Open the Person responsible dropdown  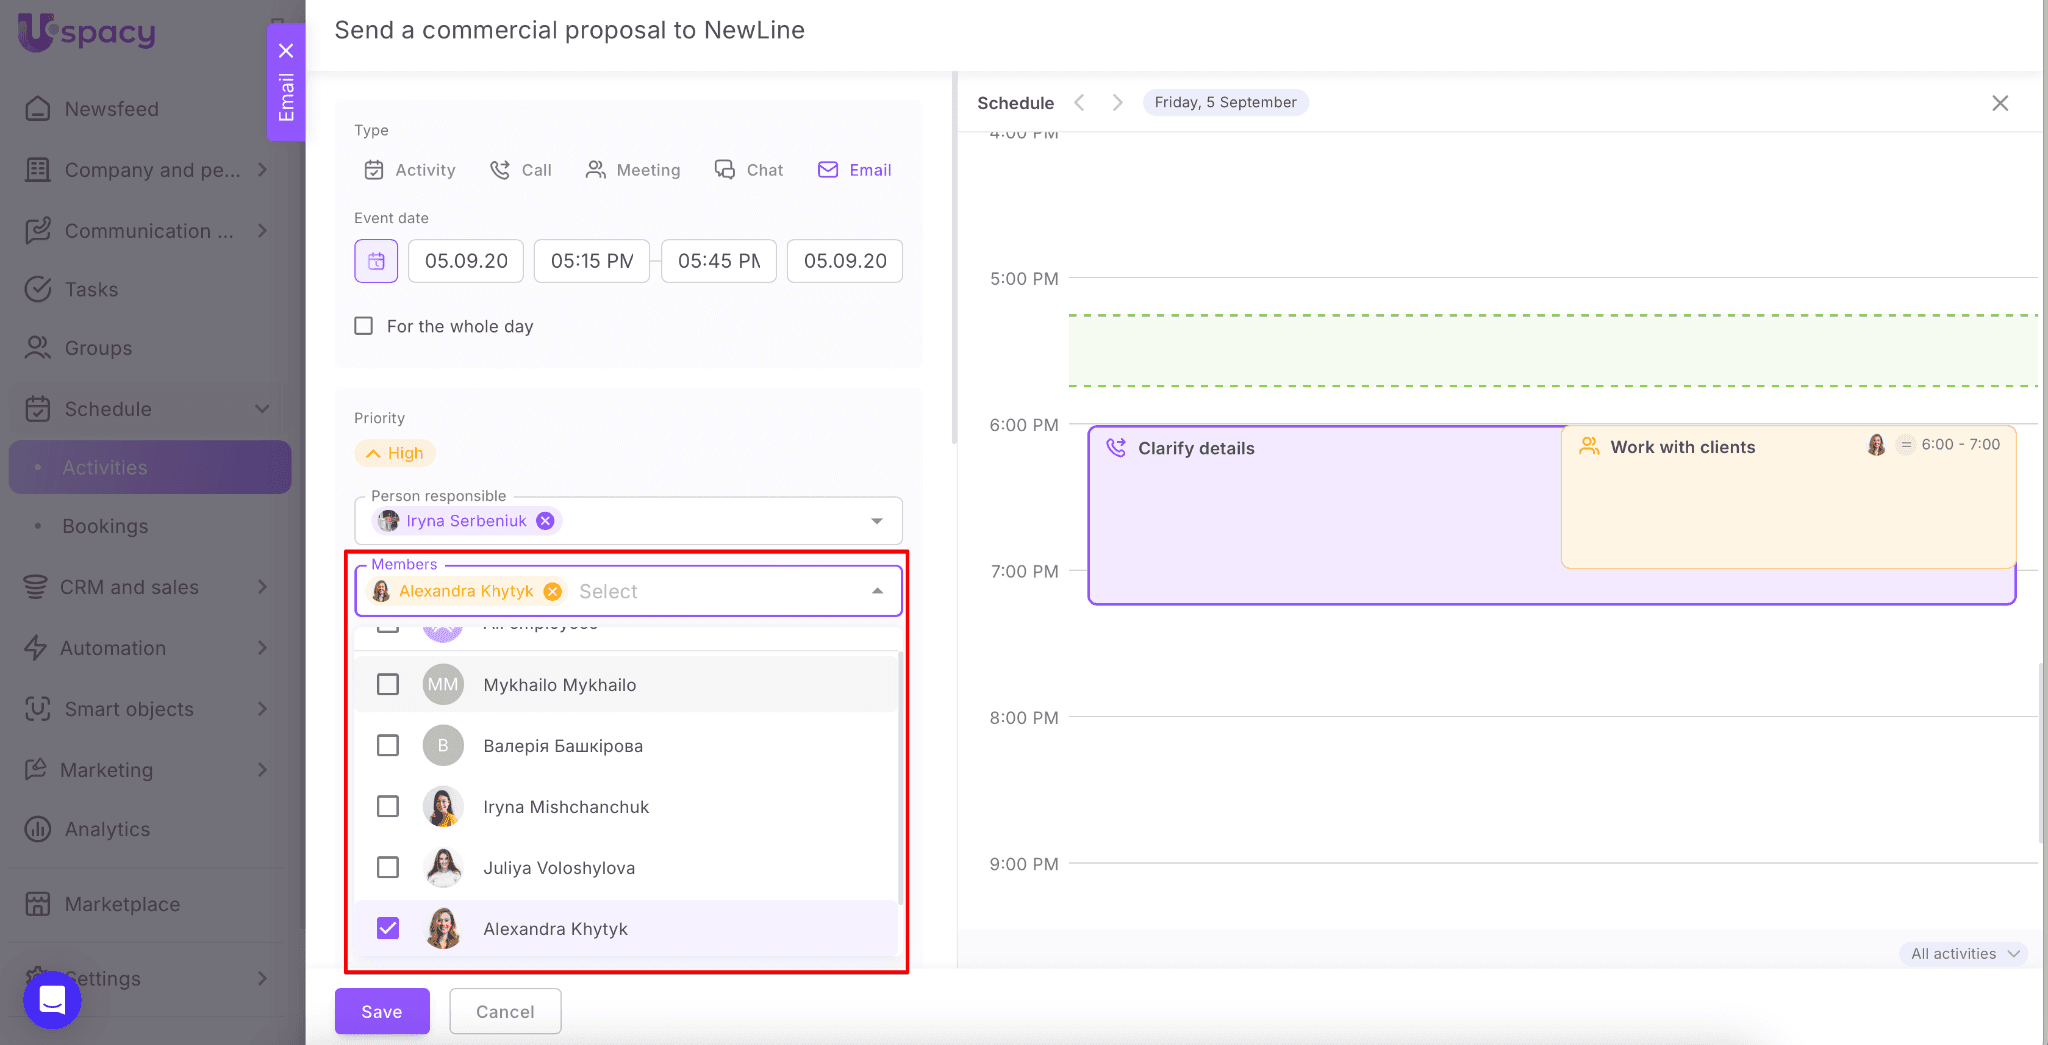point(876,521)
